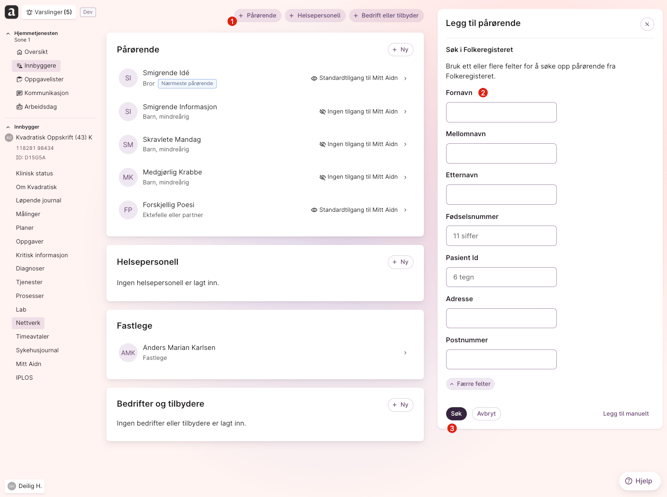The width and height of the screenshot is (667, 497).
Task: Toggle Mitt Aidn access eye for Smigrende Informasjon
Action: click(x=322, y=112)
